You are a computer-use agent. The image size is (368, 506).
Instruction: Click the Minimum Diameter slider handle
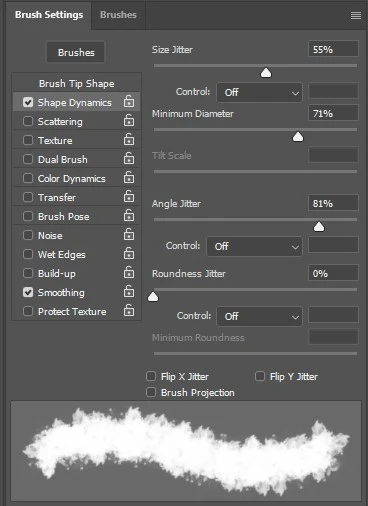298,137
